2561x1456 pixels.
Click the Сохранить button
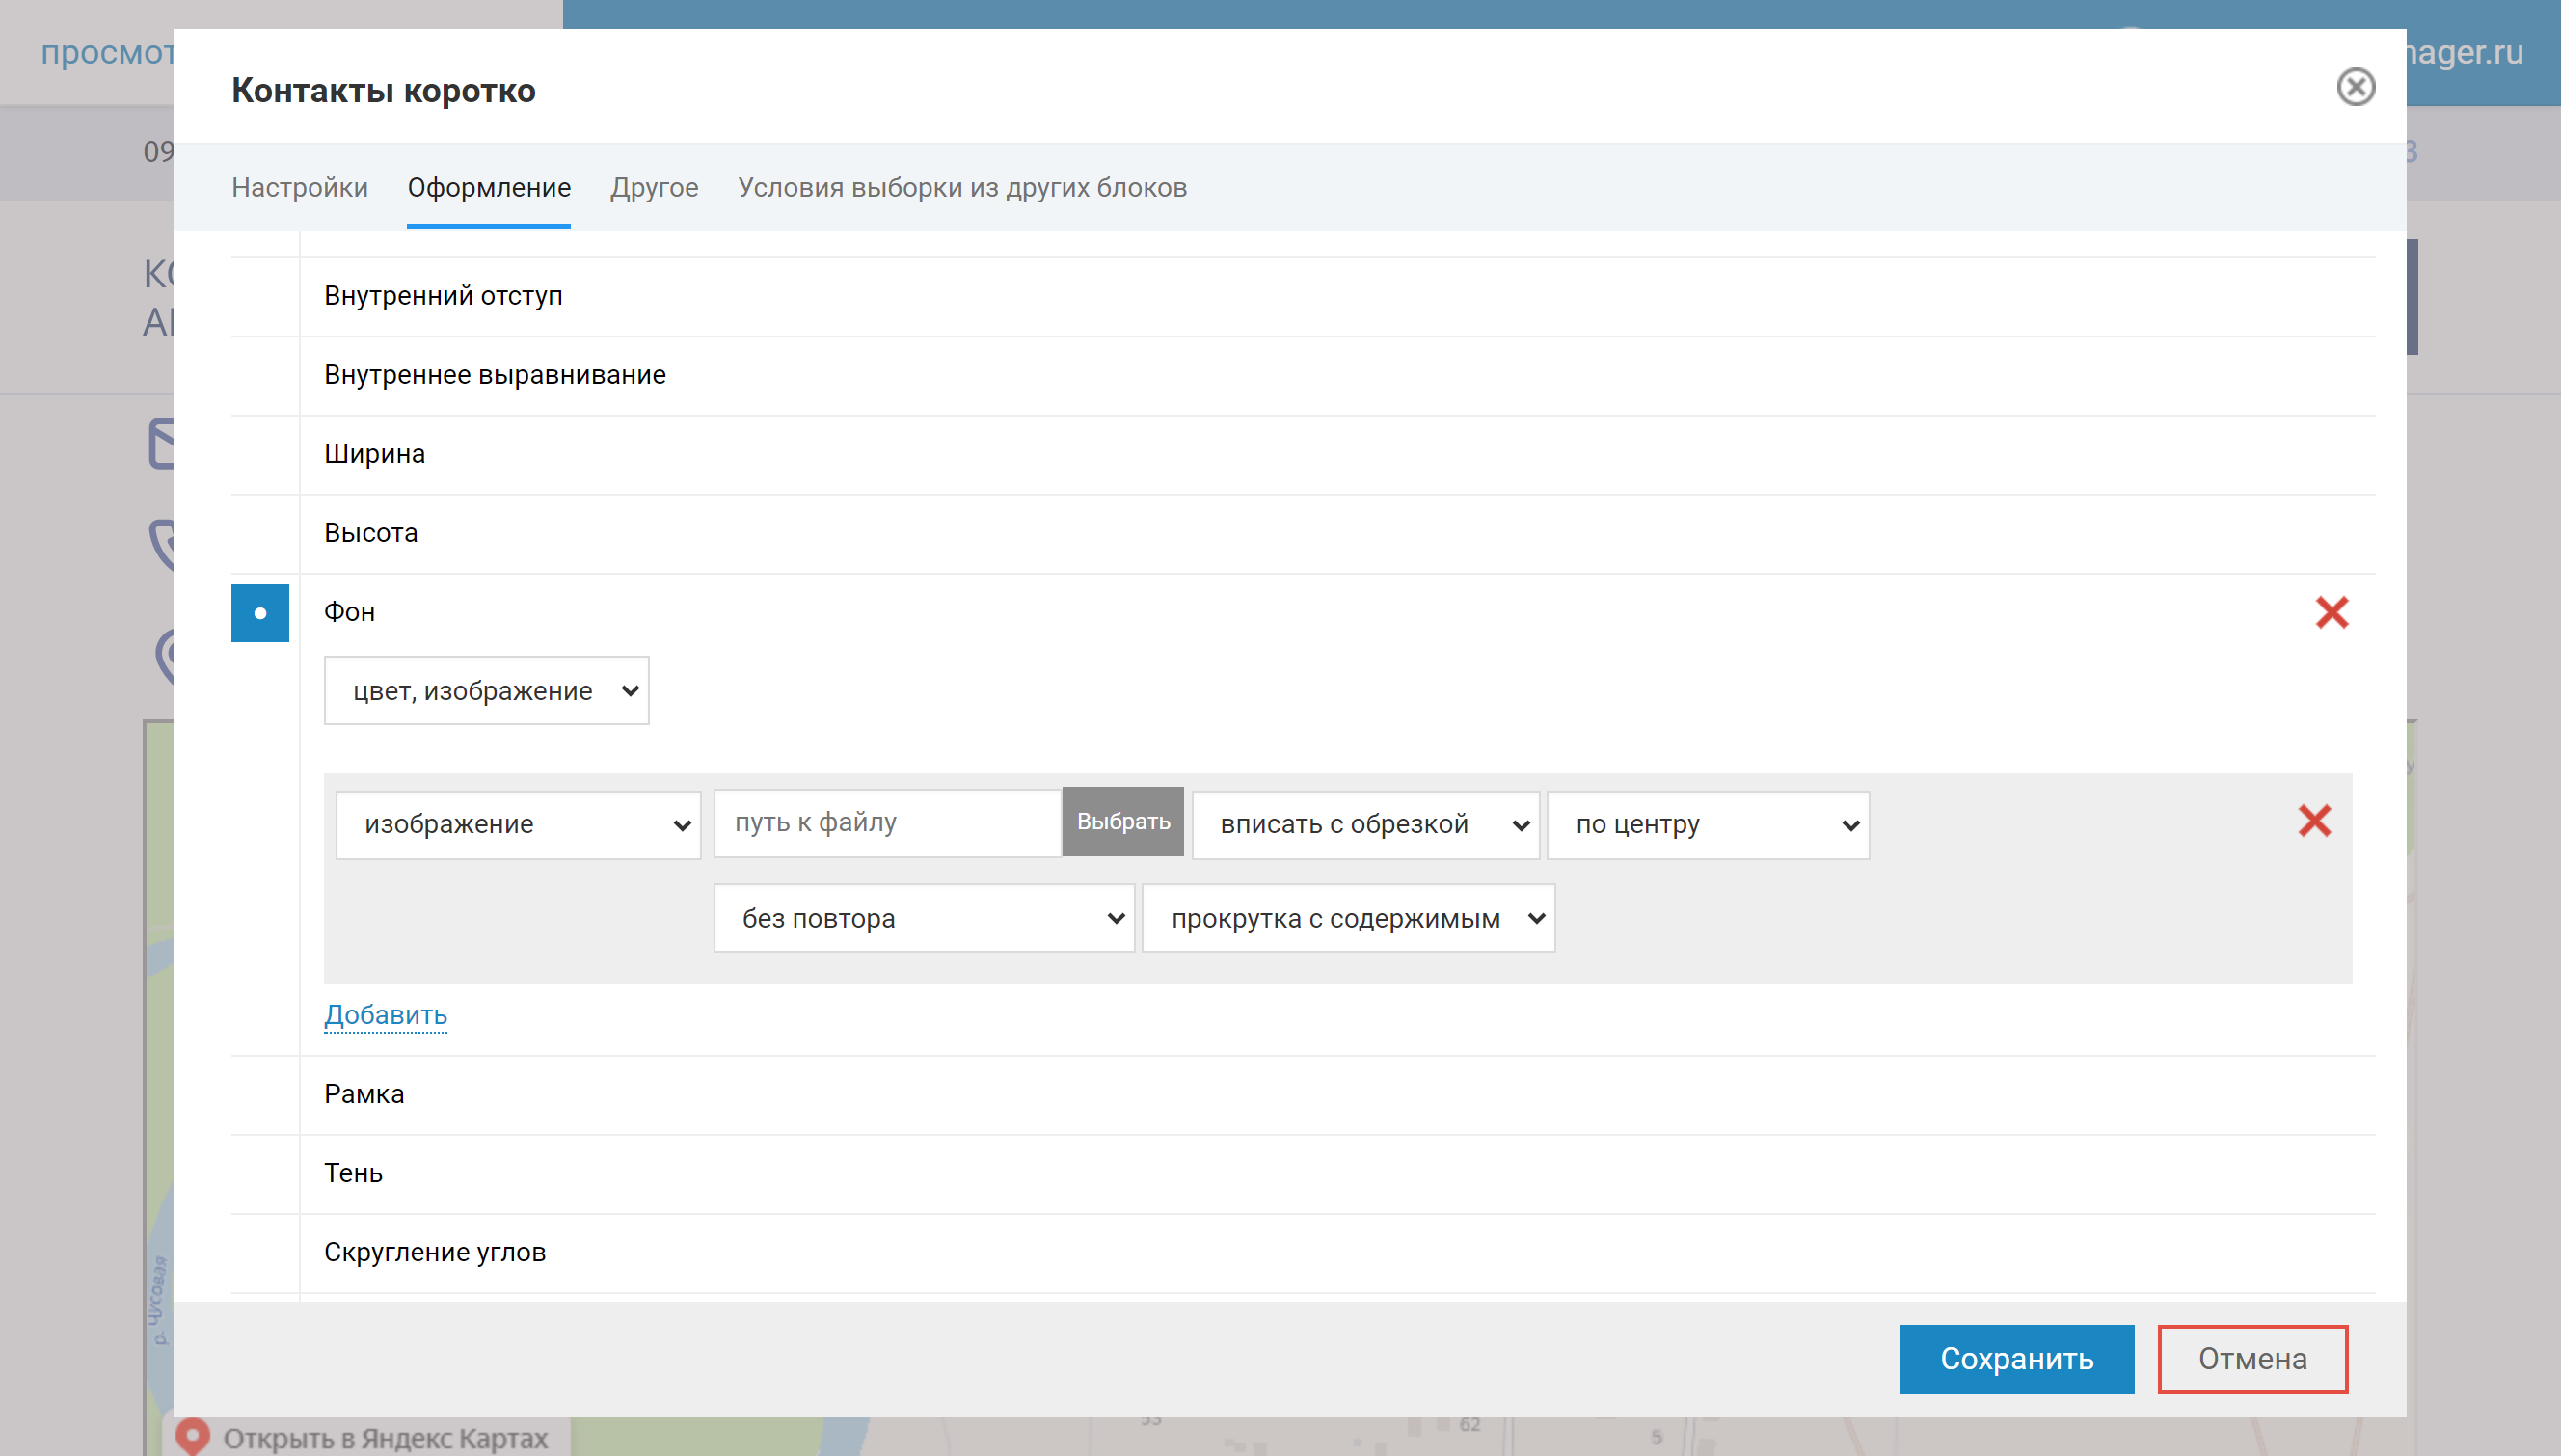coord(2016,1359)
